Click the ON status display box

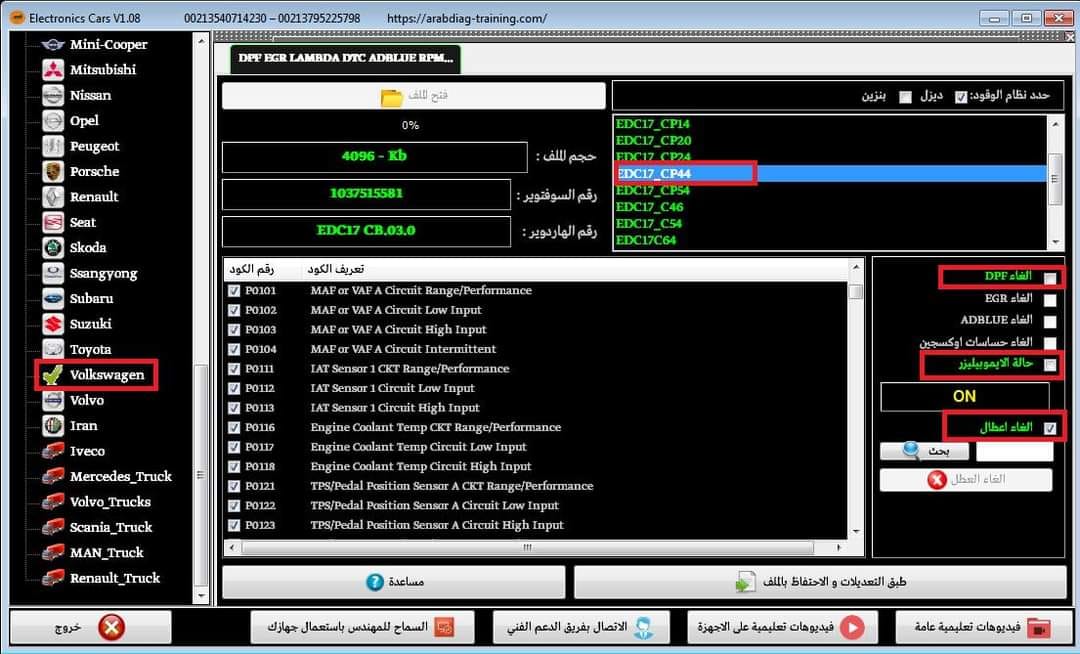pos(964,397)
